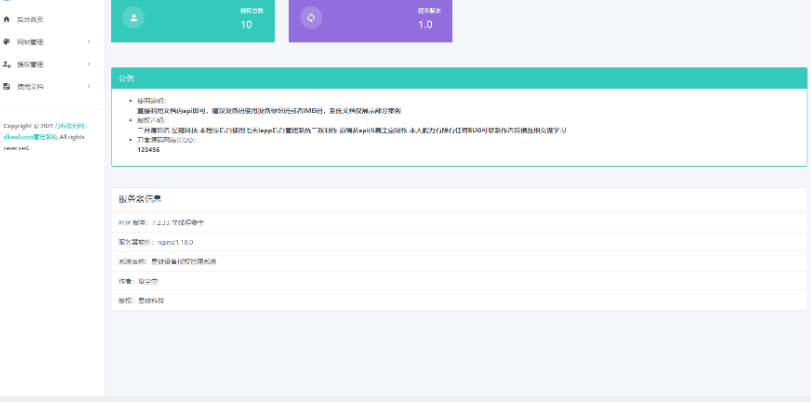The image size is (811, 402).
Task: Click the QQ number 123456 text
Action: click(x=148, y=149)
